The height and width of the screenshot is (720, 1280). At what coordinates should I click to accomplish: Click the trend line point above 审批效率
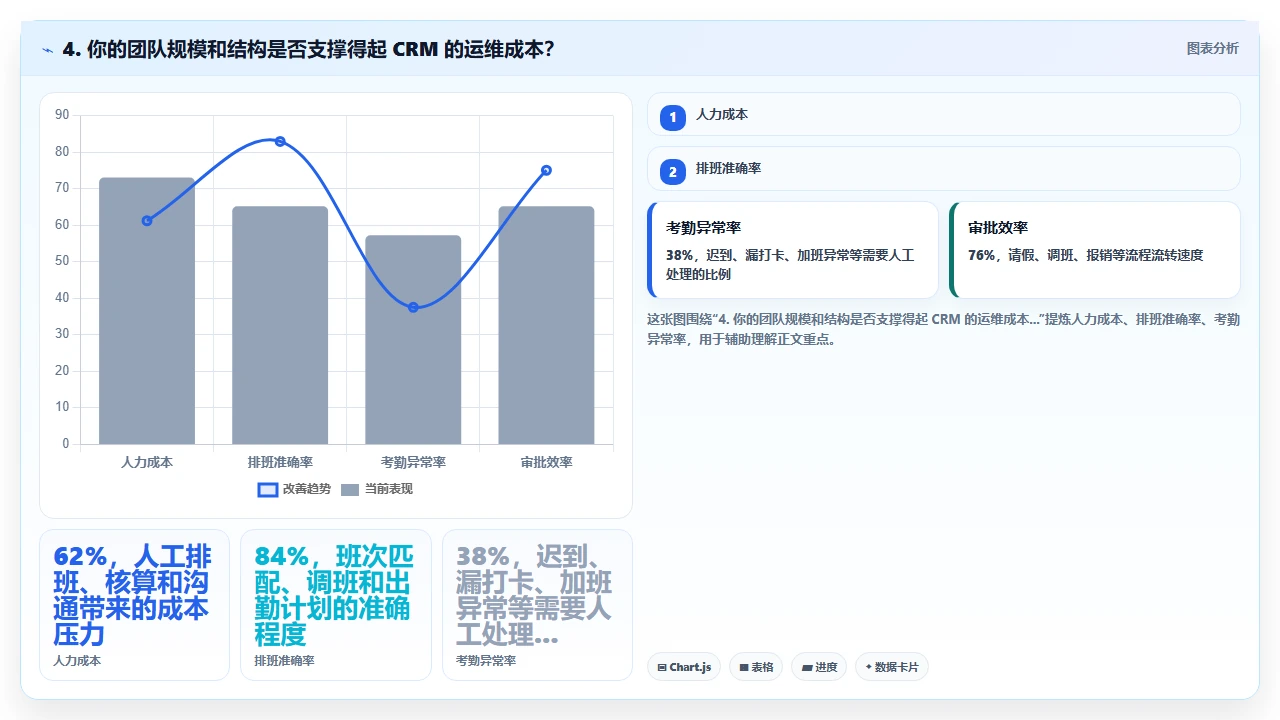pos(546,170)
